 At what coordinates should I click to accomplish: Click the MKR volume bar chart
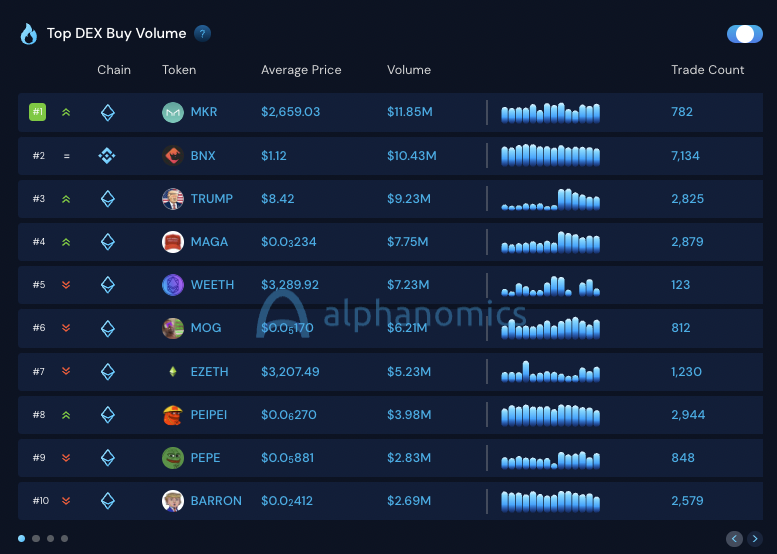pyautogui.click(x=551, y=113)
